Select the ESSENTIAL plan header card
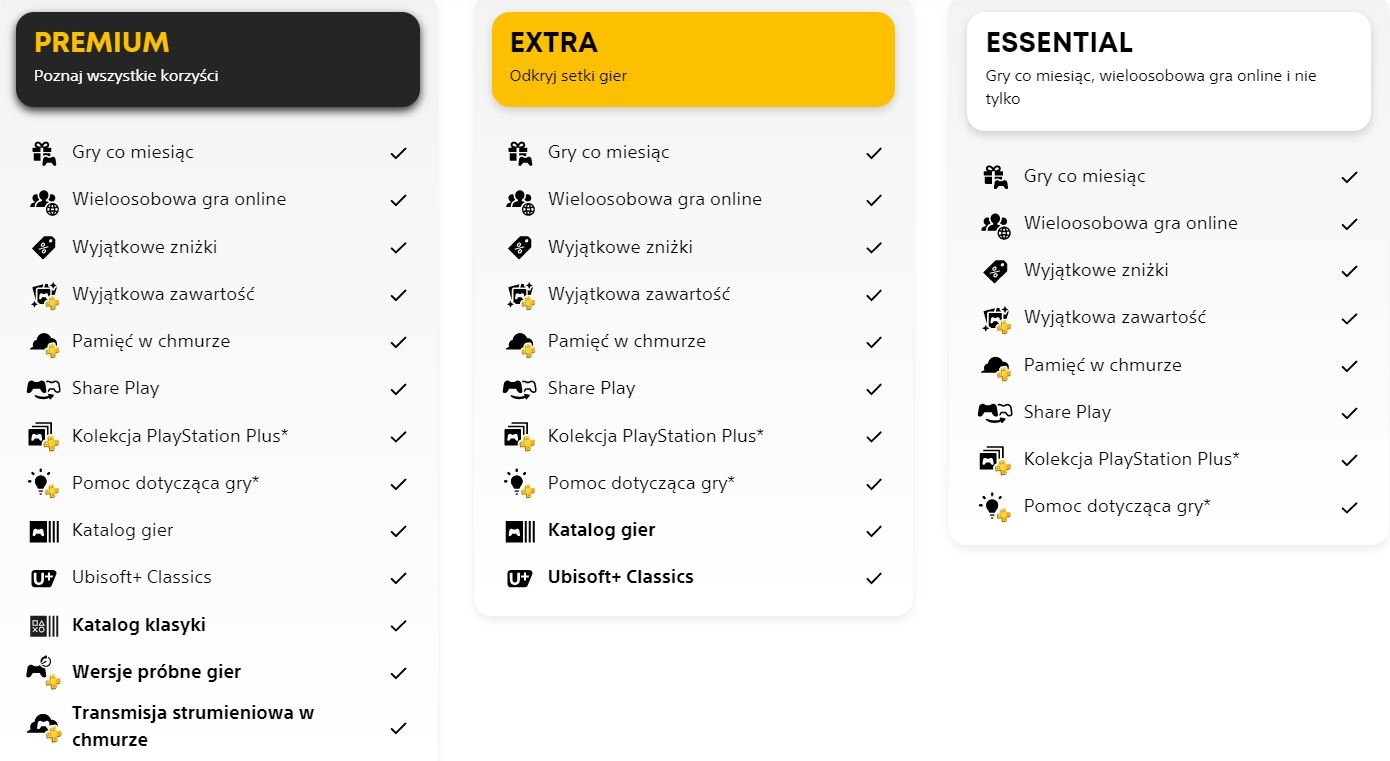 coord(1169,71)
